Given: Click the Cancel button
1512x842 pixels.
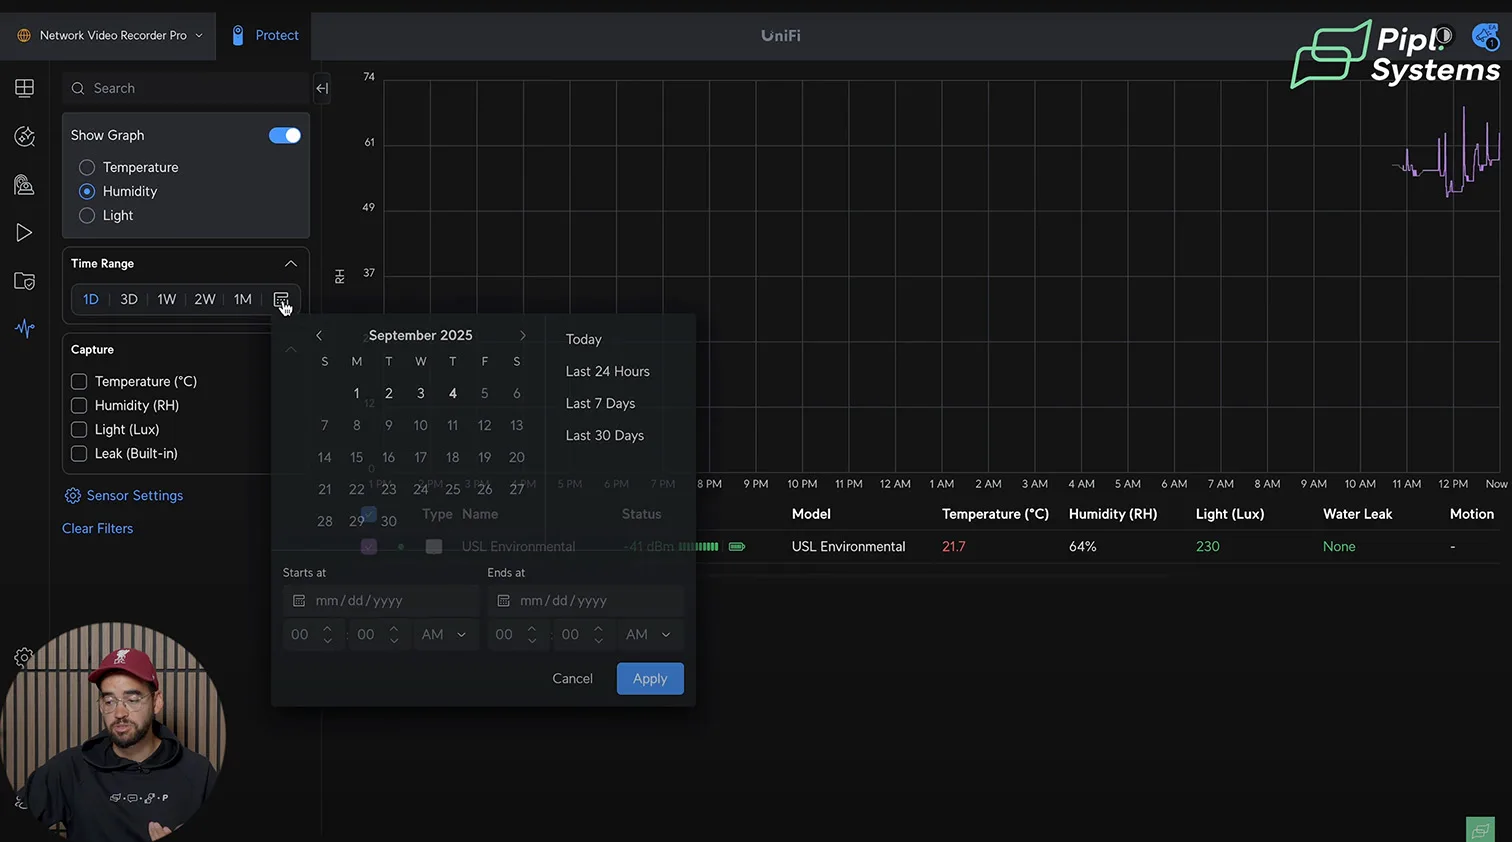Looking at the screenshot, I should pos(573,678).
